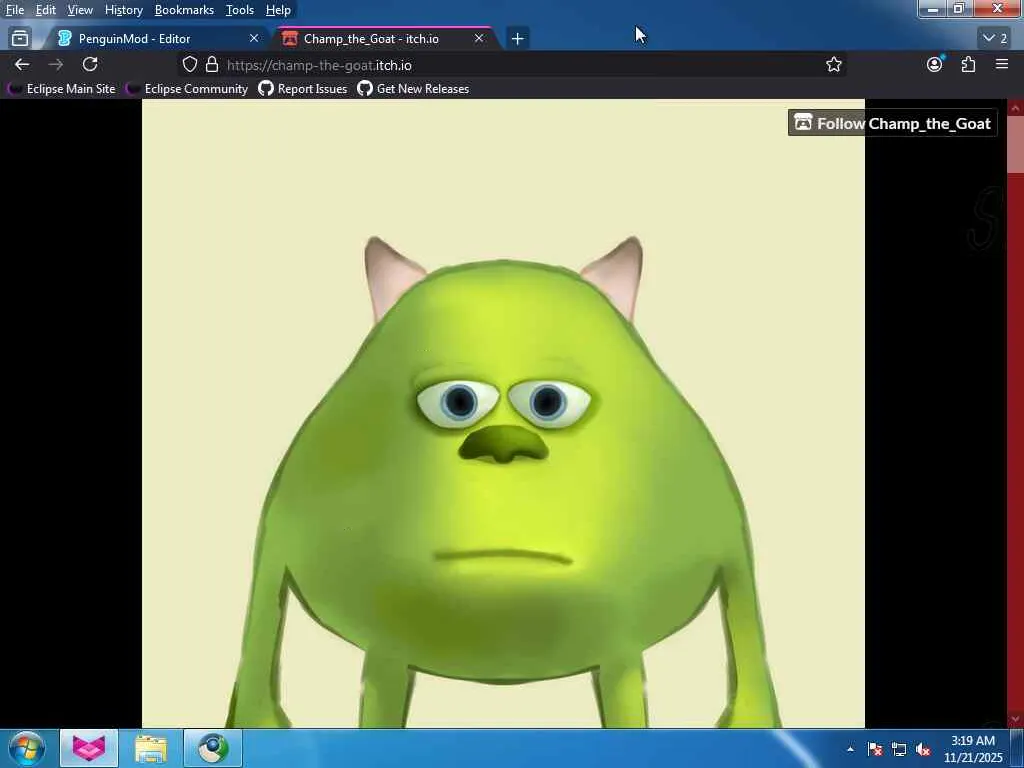Viewport: 1024px width, 768px height.
Task: Open the clock showing 3:19 AM
Action: click(972, 749)
